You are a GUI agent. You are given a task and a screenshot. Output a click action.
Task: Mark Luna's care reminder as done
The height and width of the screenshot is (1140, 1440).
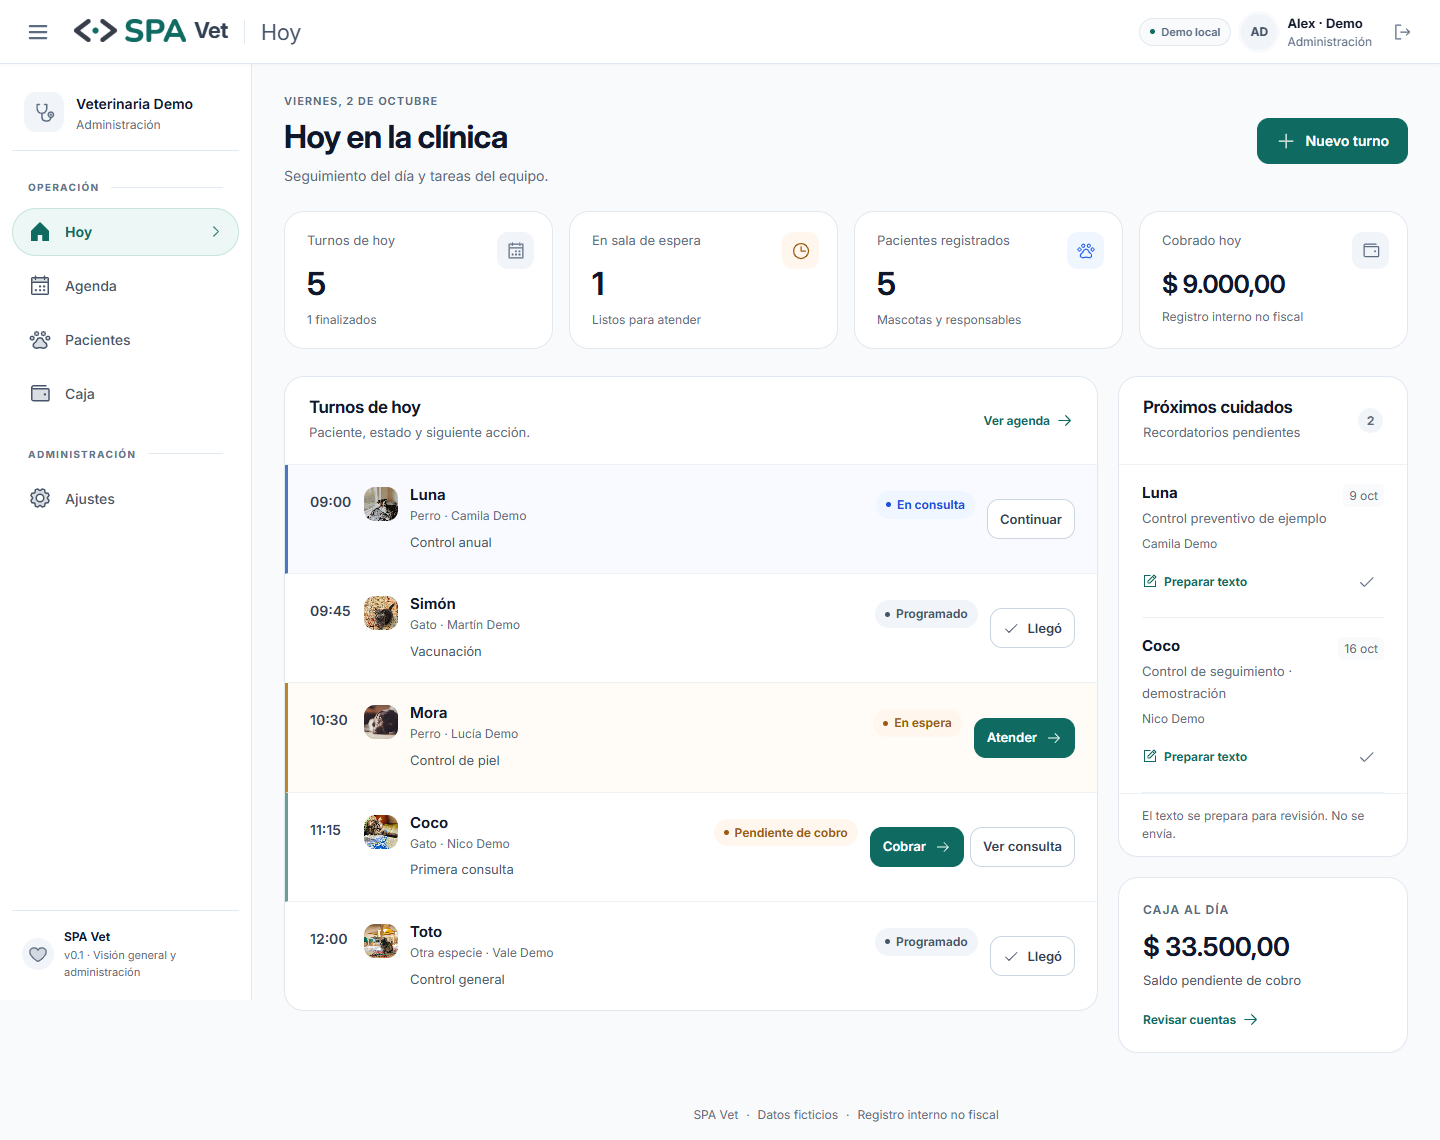[1367, 582]
